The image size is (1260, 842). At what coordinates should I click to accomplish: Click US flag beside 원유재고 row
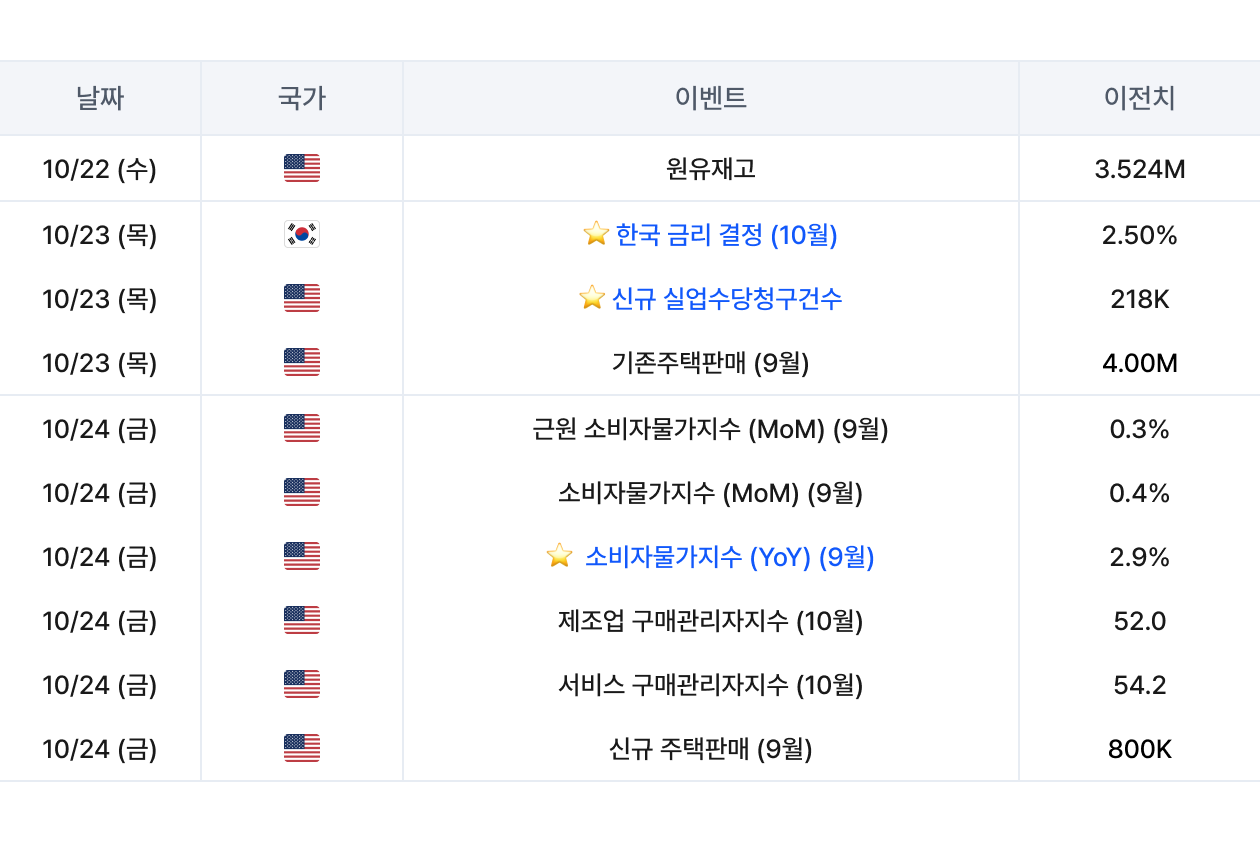(x=301, y=169)
